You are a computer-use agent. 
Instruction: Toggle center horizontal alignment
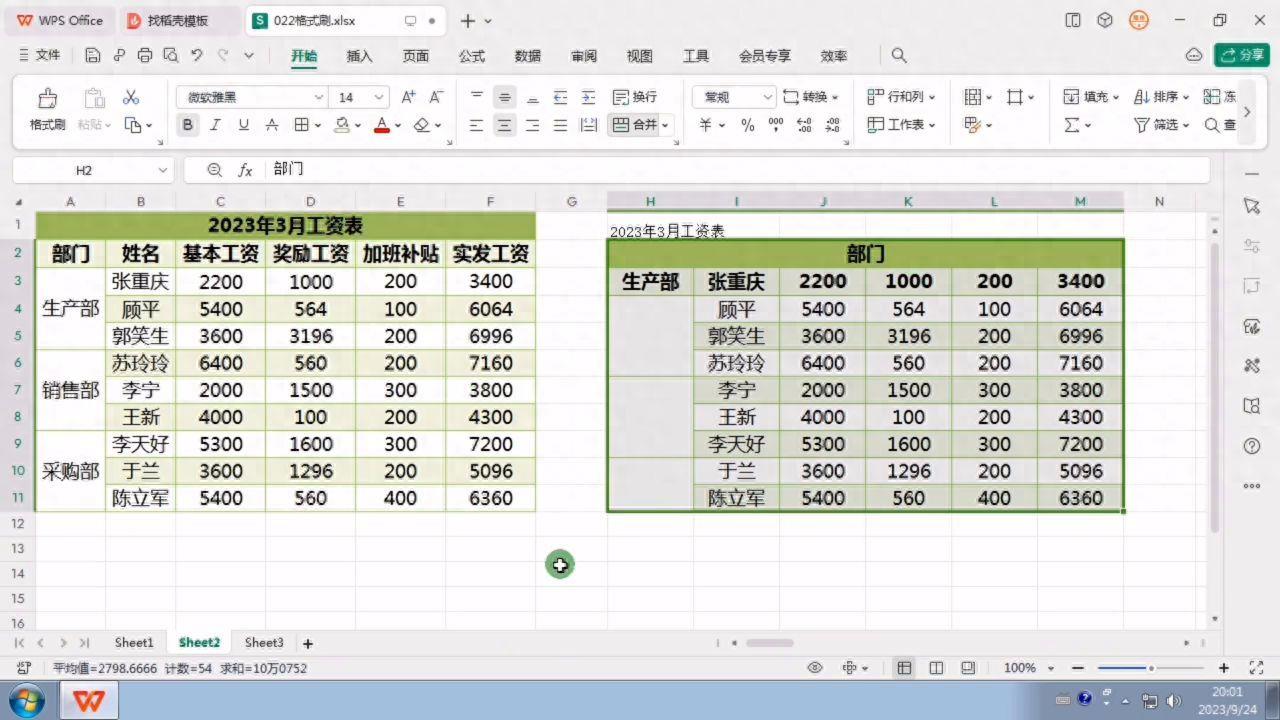(504, 125)
